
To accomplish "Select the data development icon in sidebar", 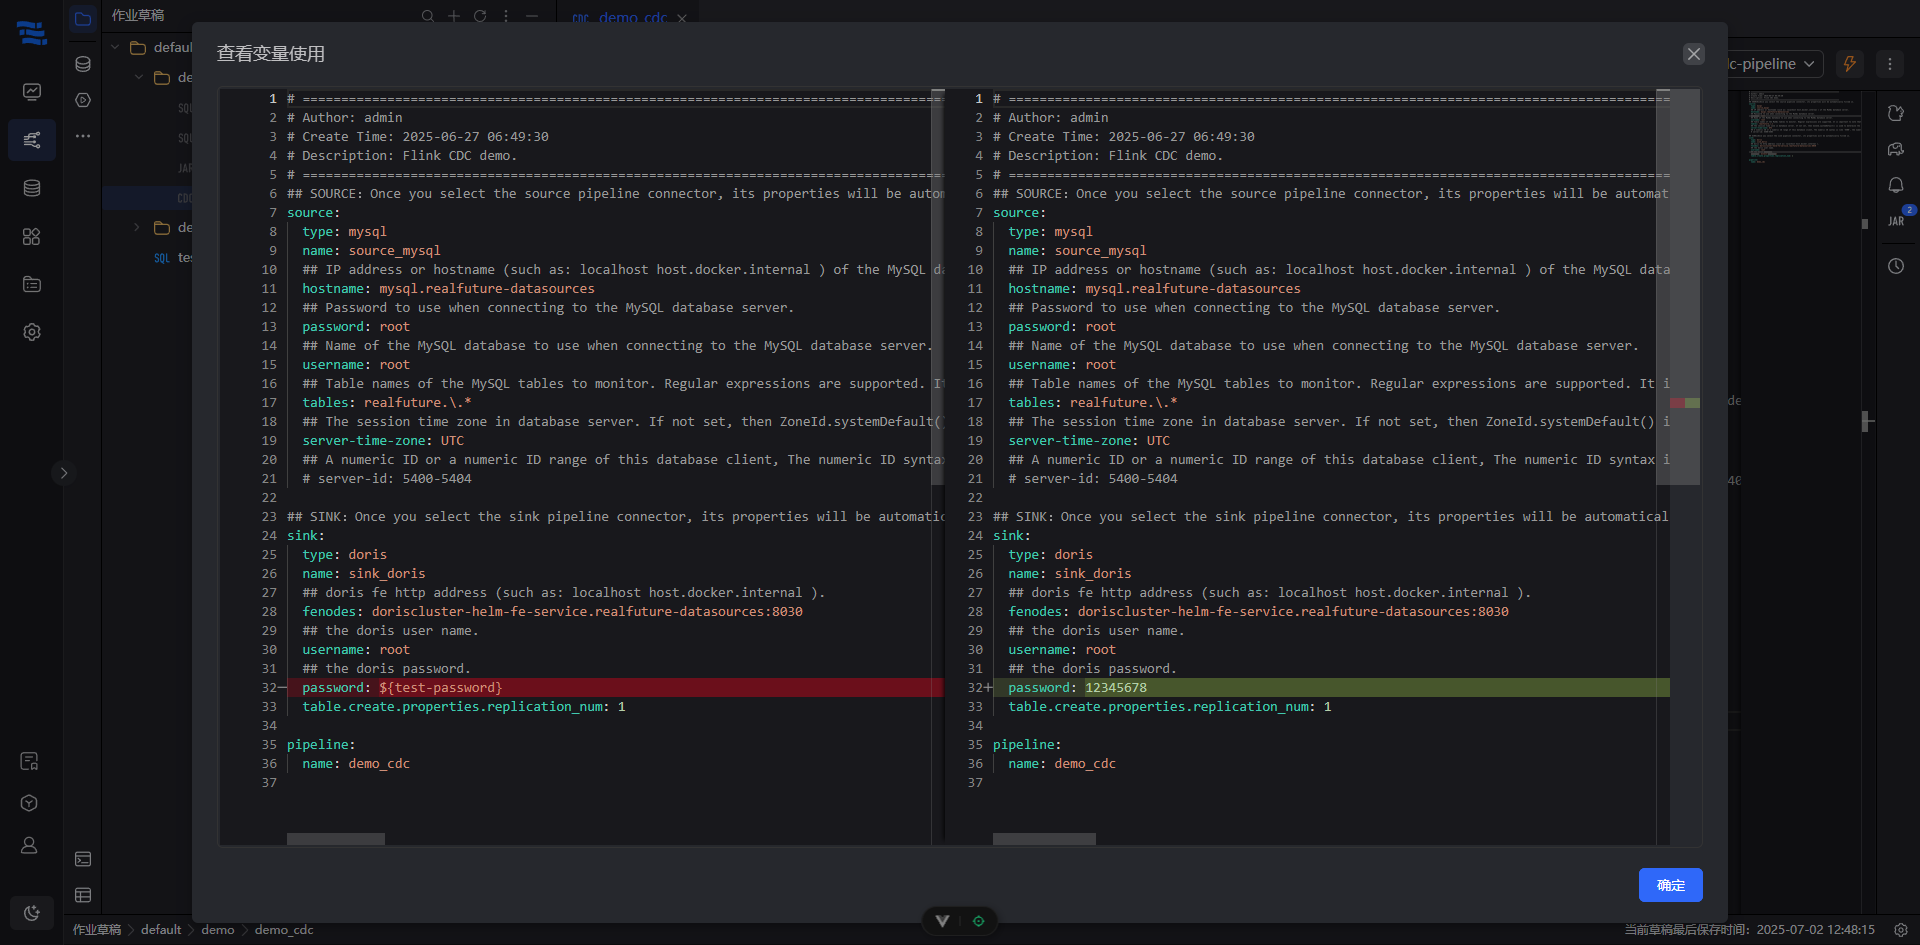I will pyautogui.click(x=32, y=140).
